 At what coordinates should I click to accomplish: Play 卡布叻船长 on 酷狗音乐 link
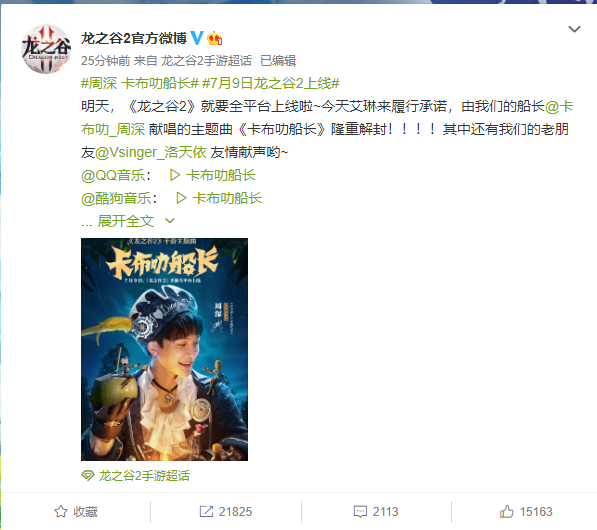pyautogui.click(x=219, y=198)
